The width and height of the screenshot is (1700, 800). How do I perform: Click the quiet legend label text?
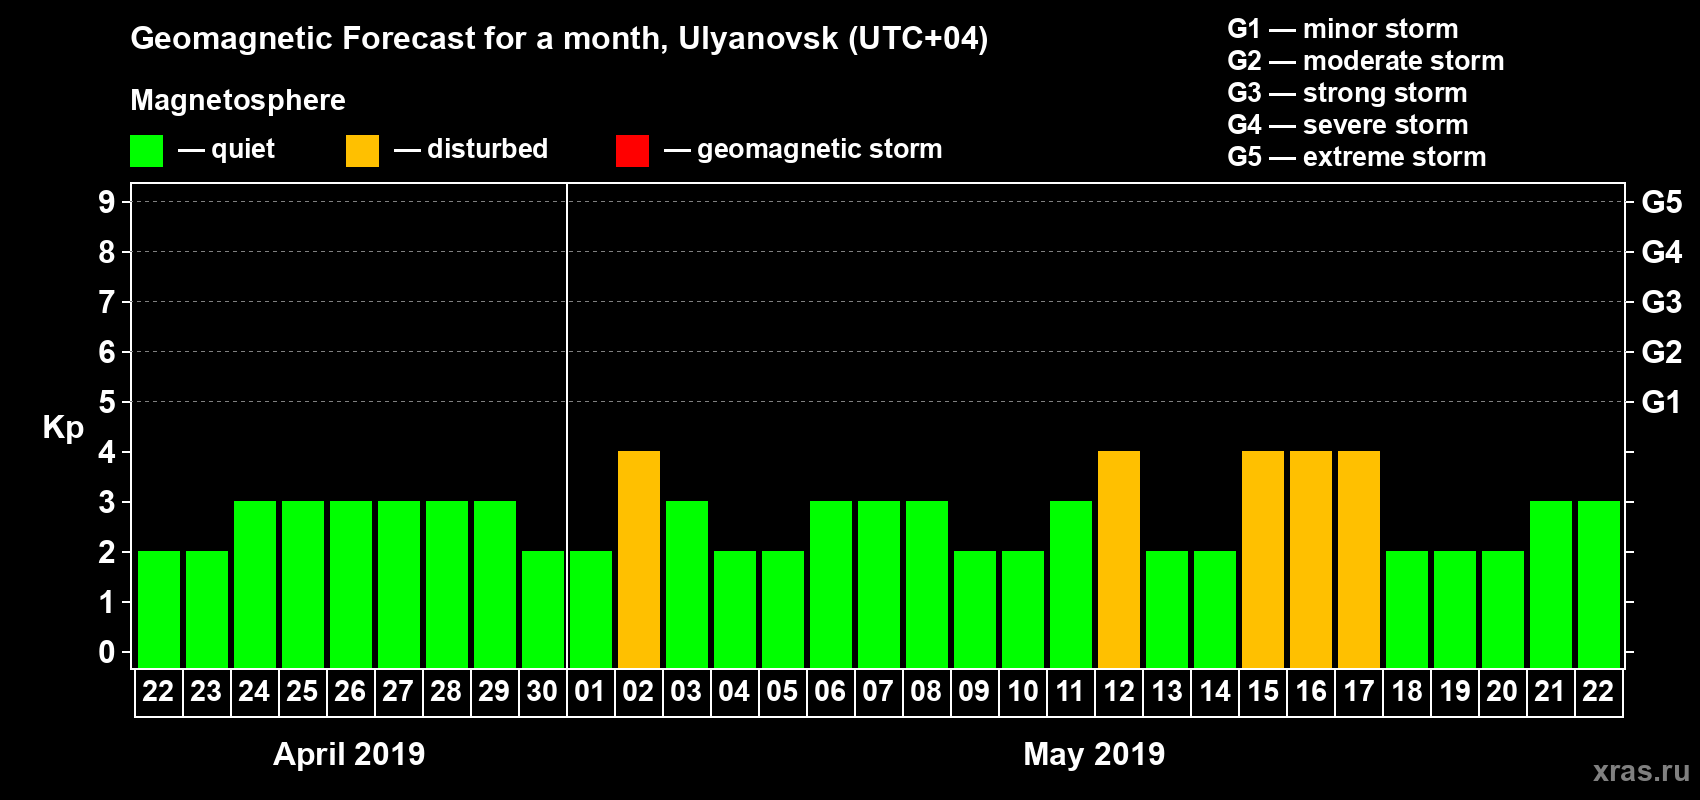243,150
